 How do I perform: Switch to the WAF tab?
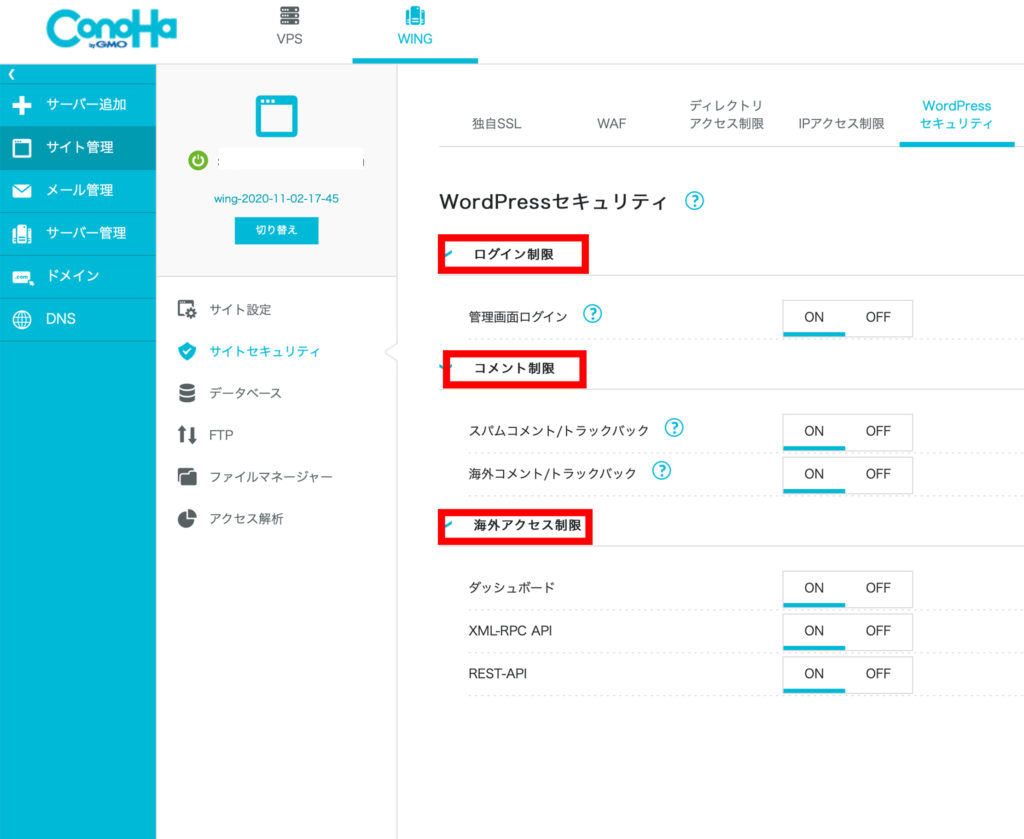pyautogui.click(x=612, y=123)
